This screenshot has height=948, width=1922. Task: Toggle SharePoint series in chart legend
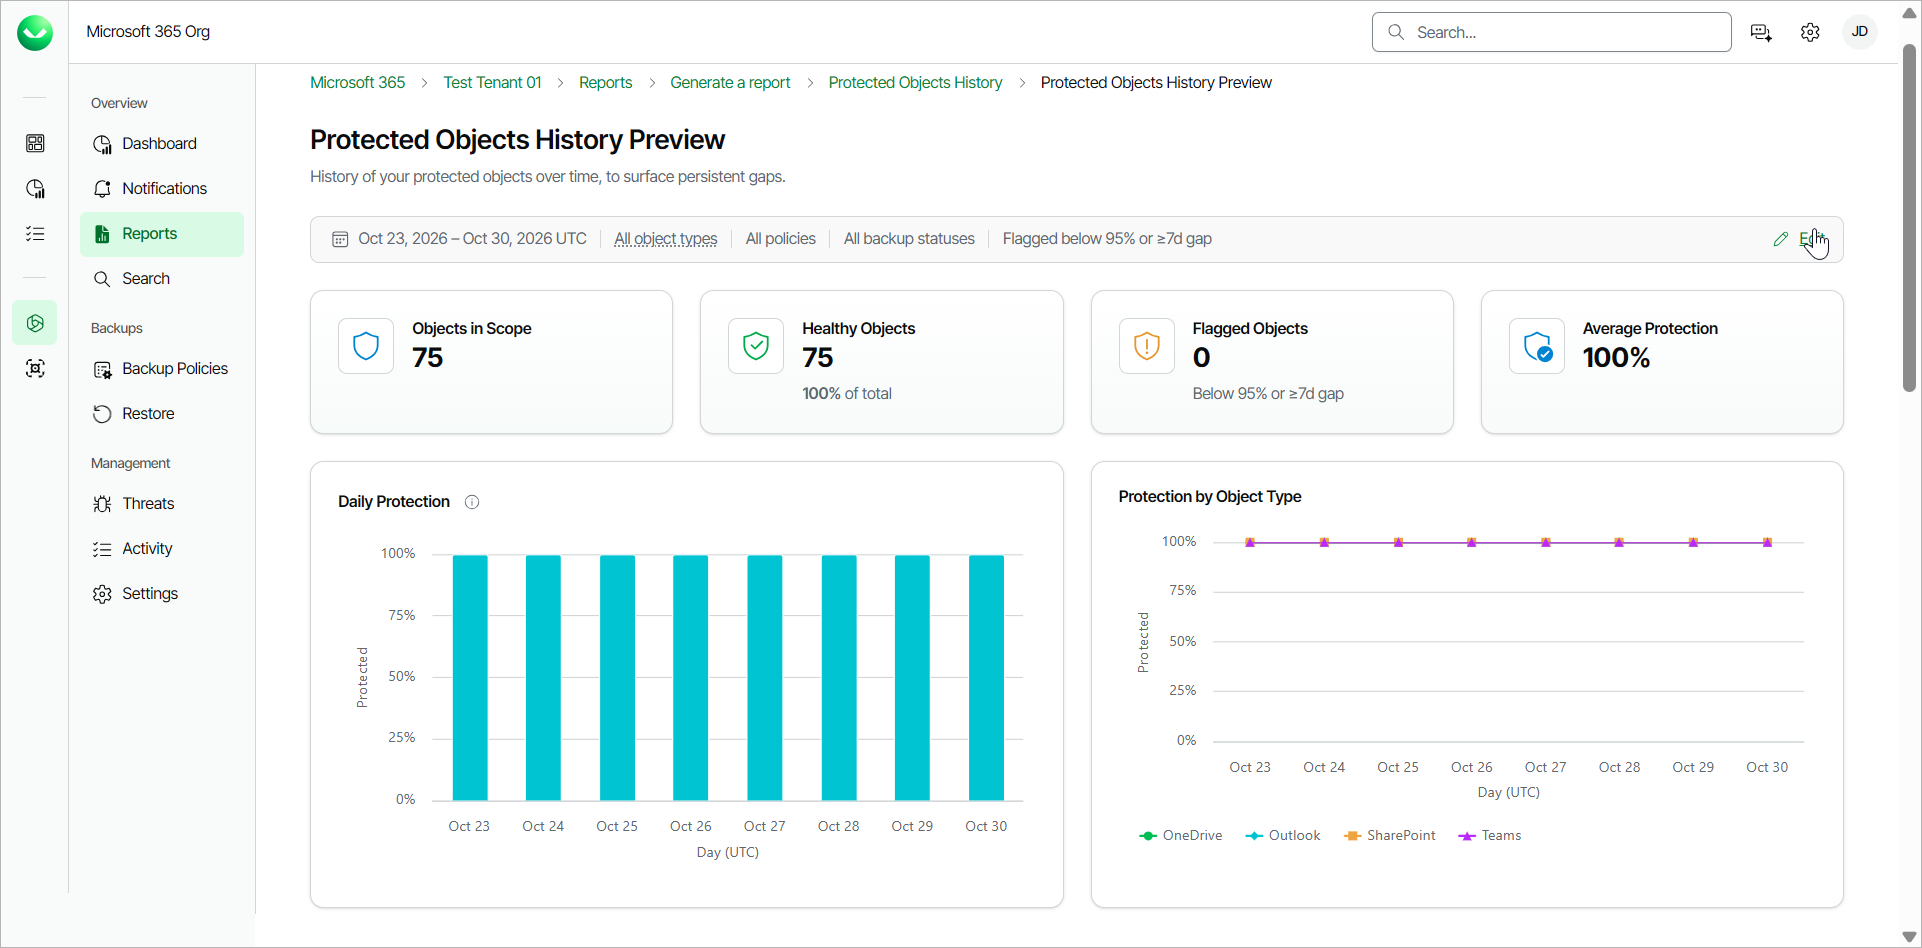1390,836
